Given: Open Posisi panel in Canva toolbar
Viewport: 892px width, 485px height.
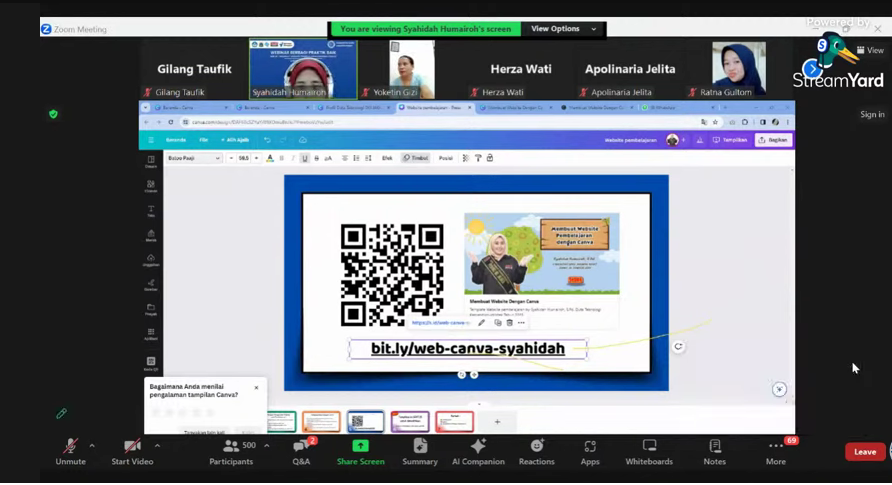Looking at the screenshot, I should (x=445, y=158).
